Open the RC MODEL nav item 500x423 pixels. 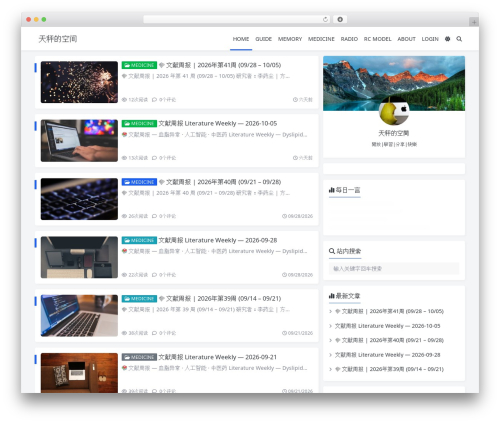[x=377, y=39]
